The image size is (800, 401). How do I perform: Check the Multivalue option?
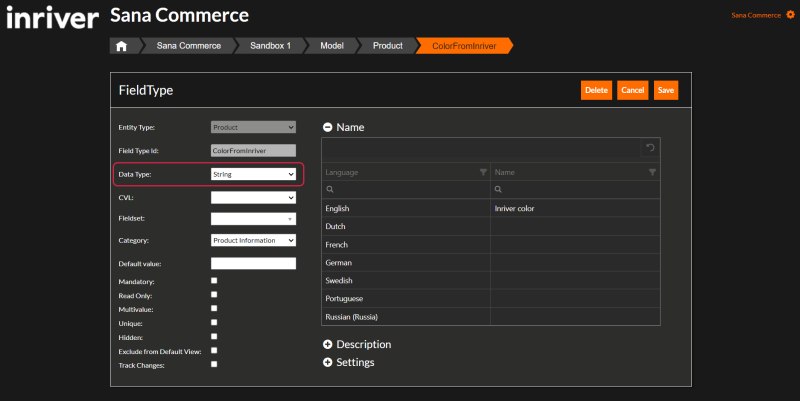click(x=214, y=308)
